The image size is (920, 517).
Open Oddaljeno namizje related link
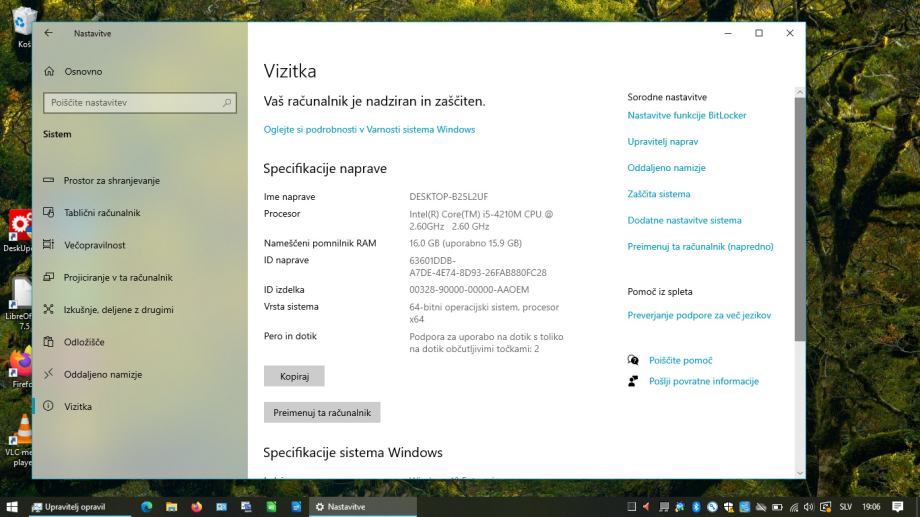[666, 168]
